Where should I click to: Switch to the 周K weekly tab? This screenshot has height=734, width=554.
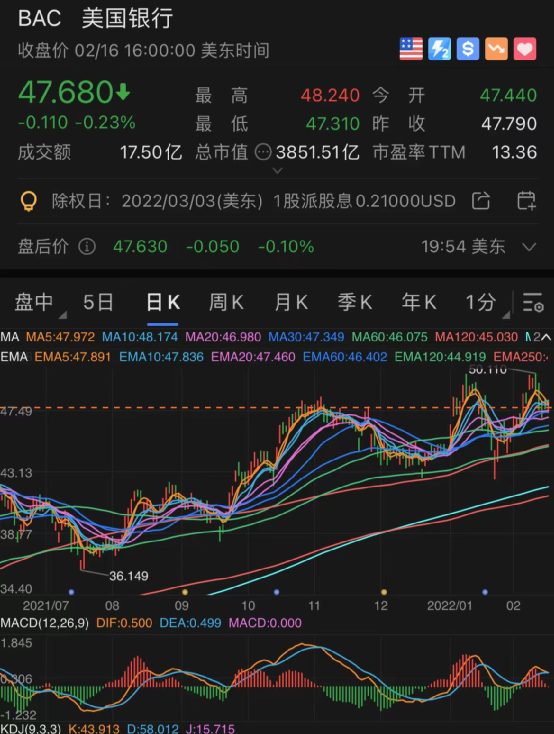click(226, 302)
